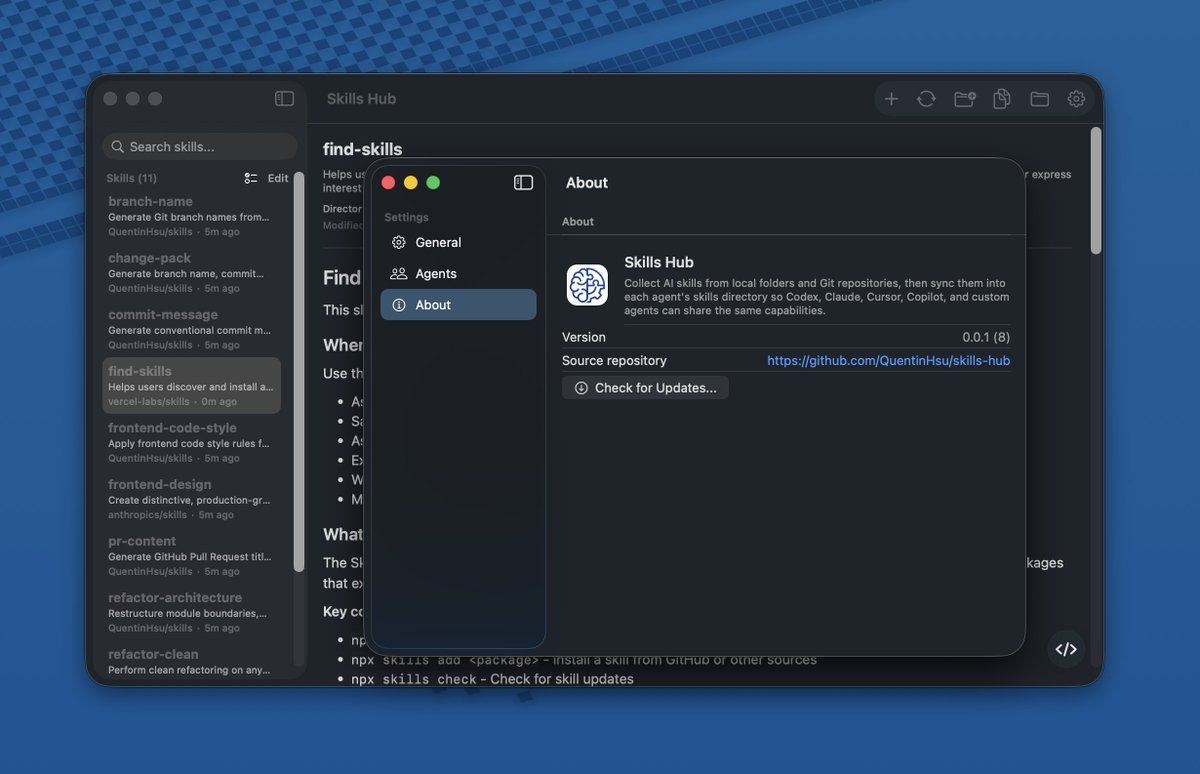Open settings via the gear toolbar icon
Screen dimensions: 1200x774
1076,99
